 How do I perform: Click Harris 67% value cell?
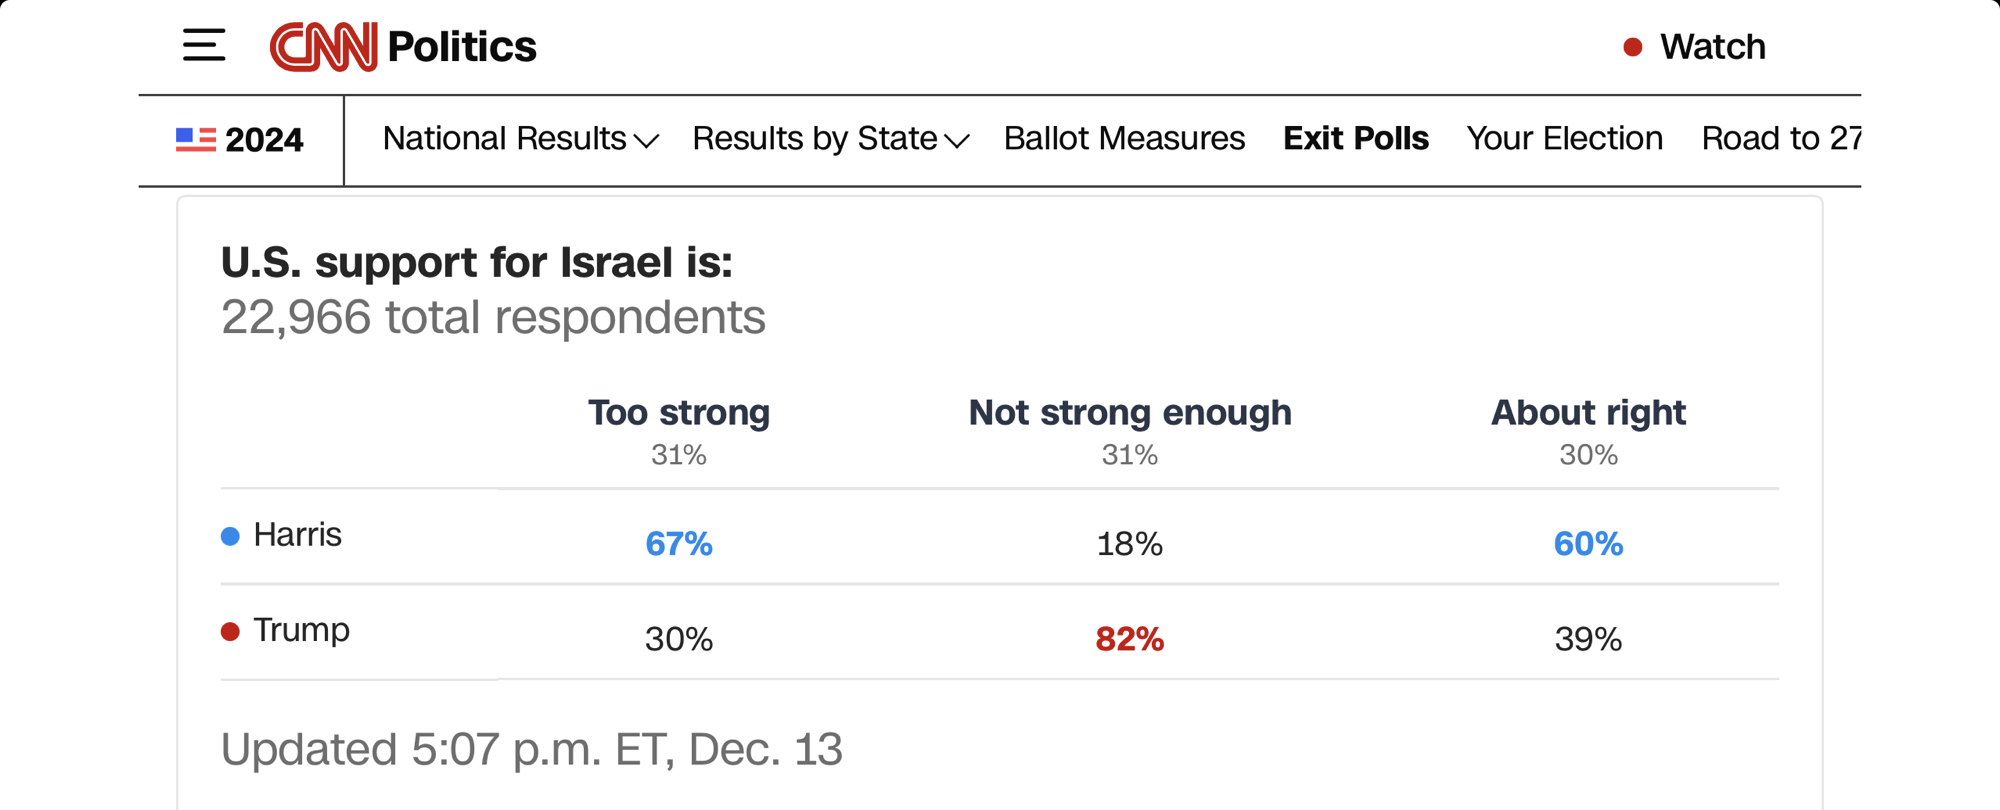pyautogui.click(x=678, y=544)
